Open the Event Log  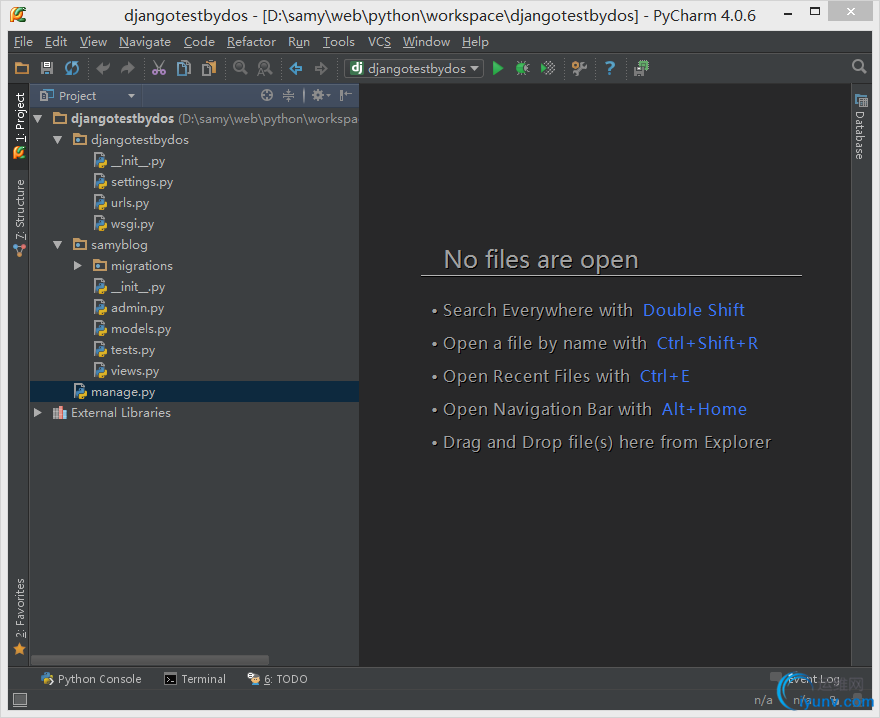[807, 679]
